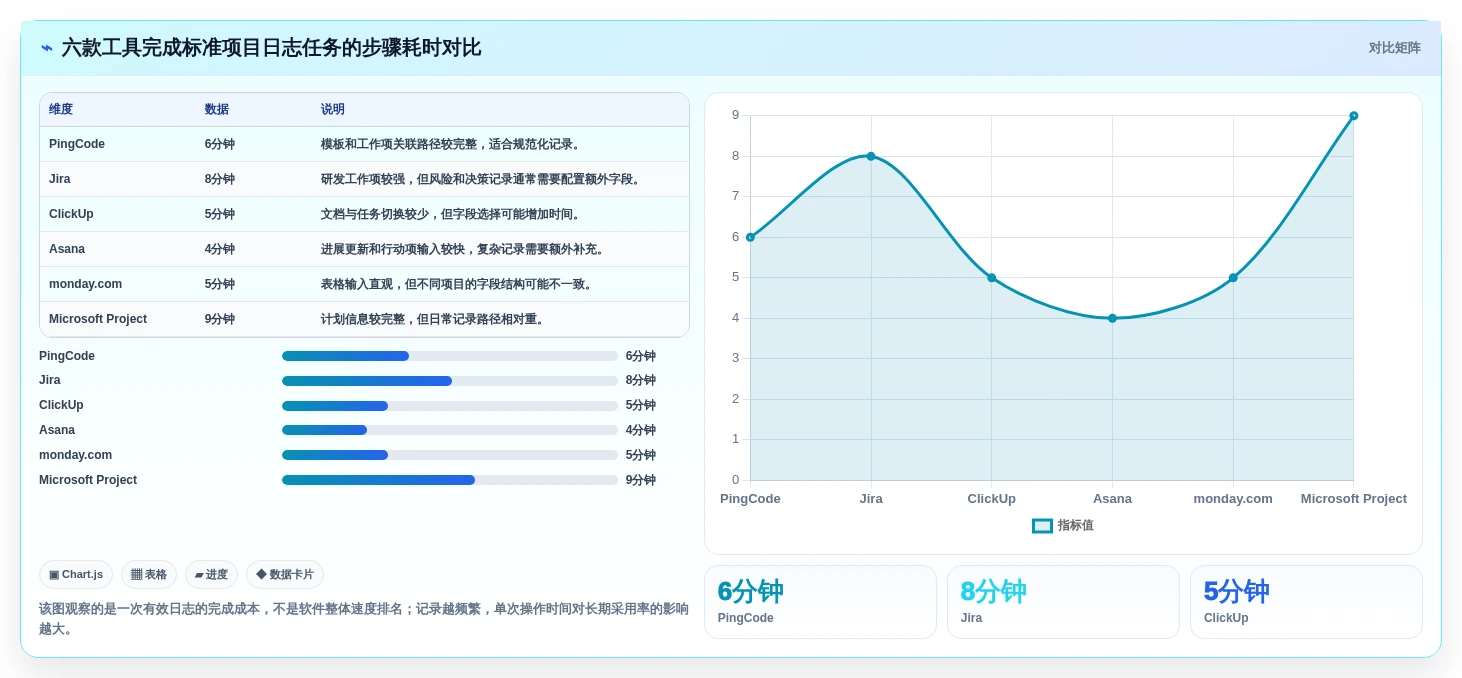Click the Microsoft Project progress bar
Screen dimensions: 1462x678
(450, 480)
